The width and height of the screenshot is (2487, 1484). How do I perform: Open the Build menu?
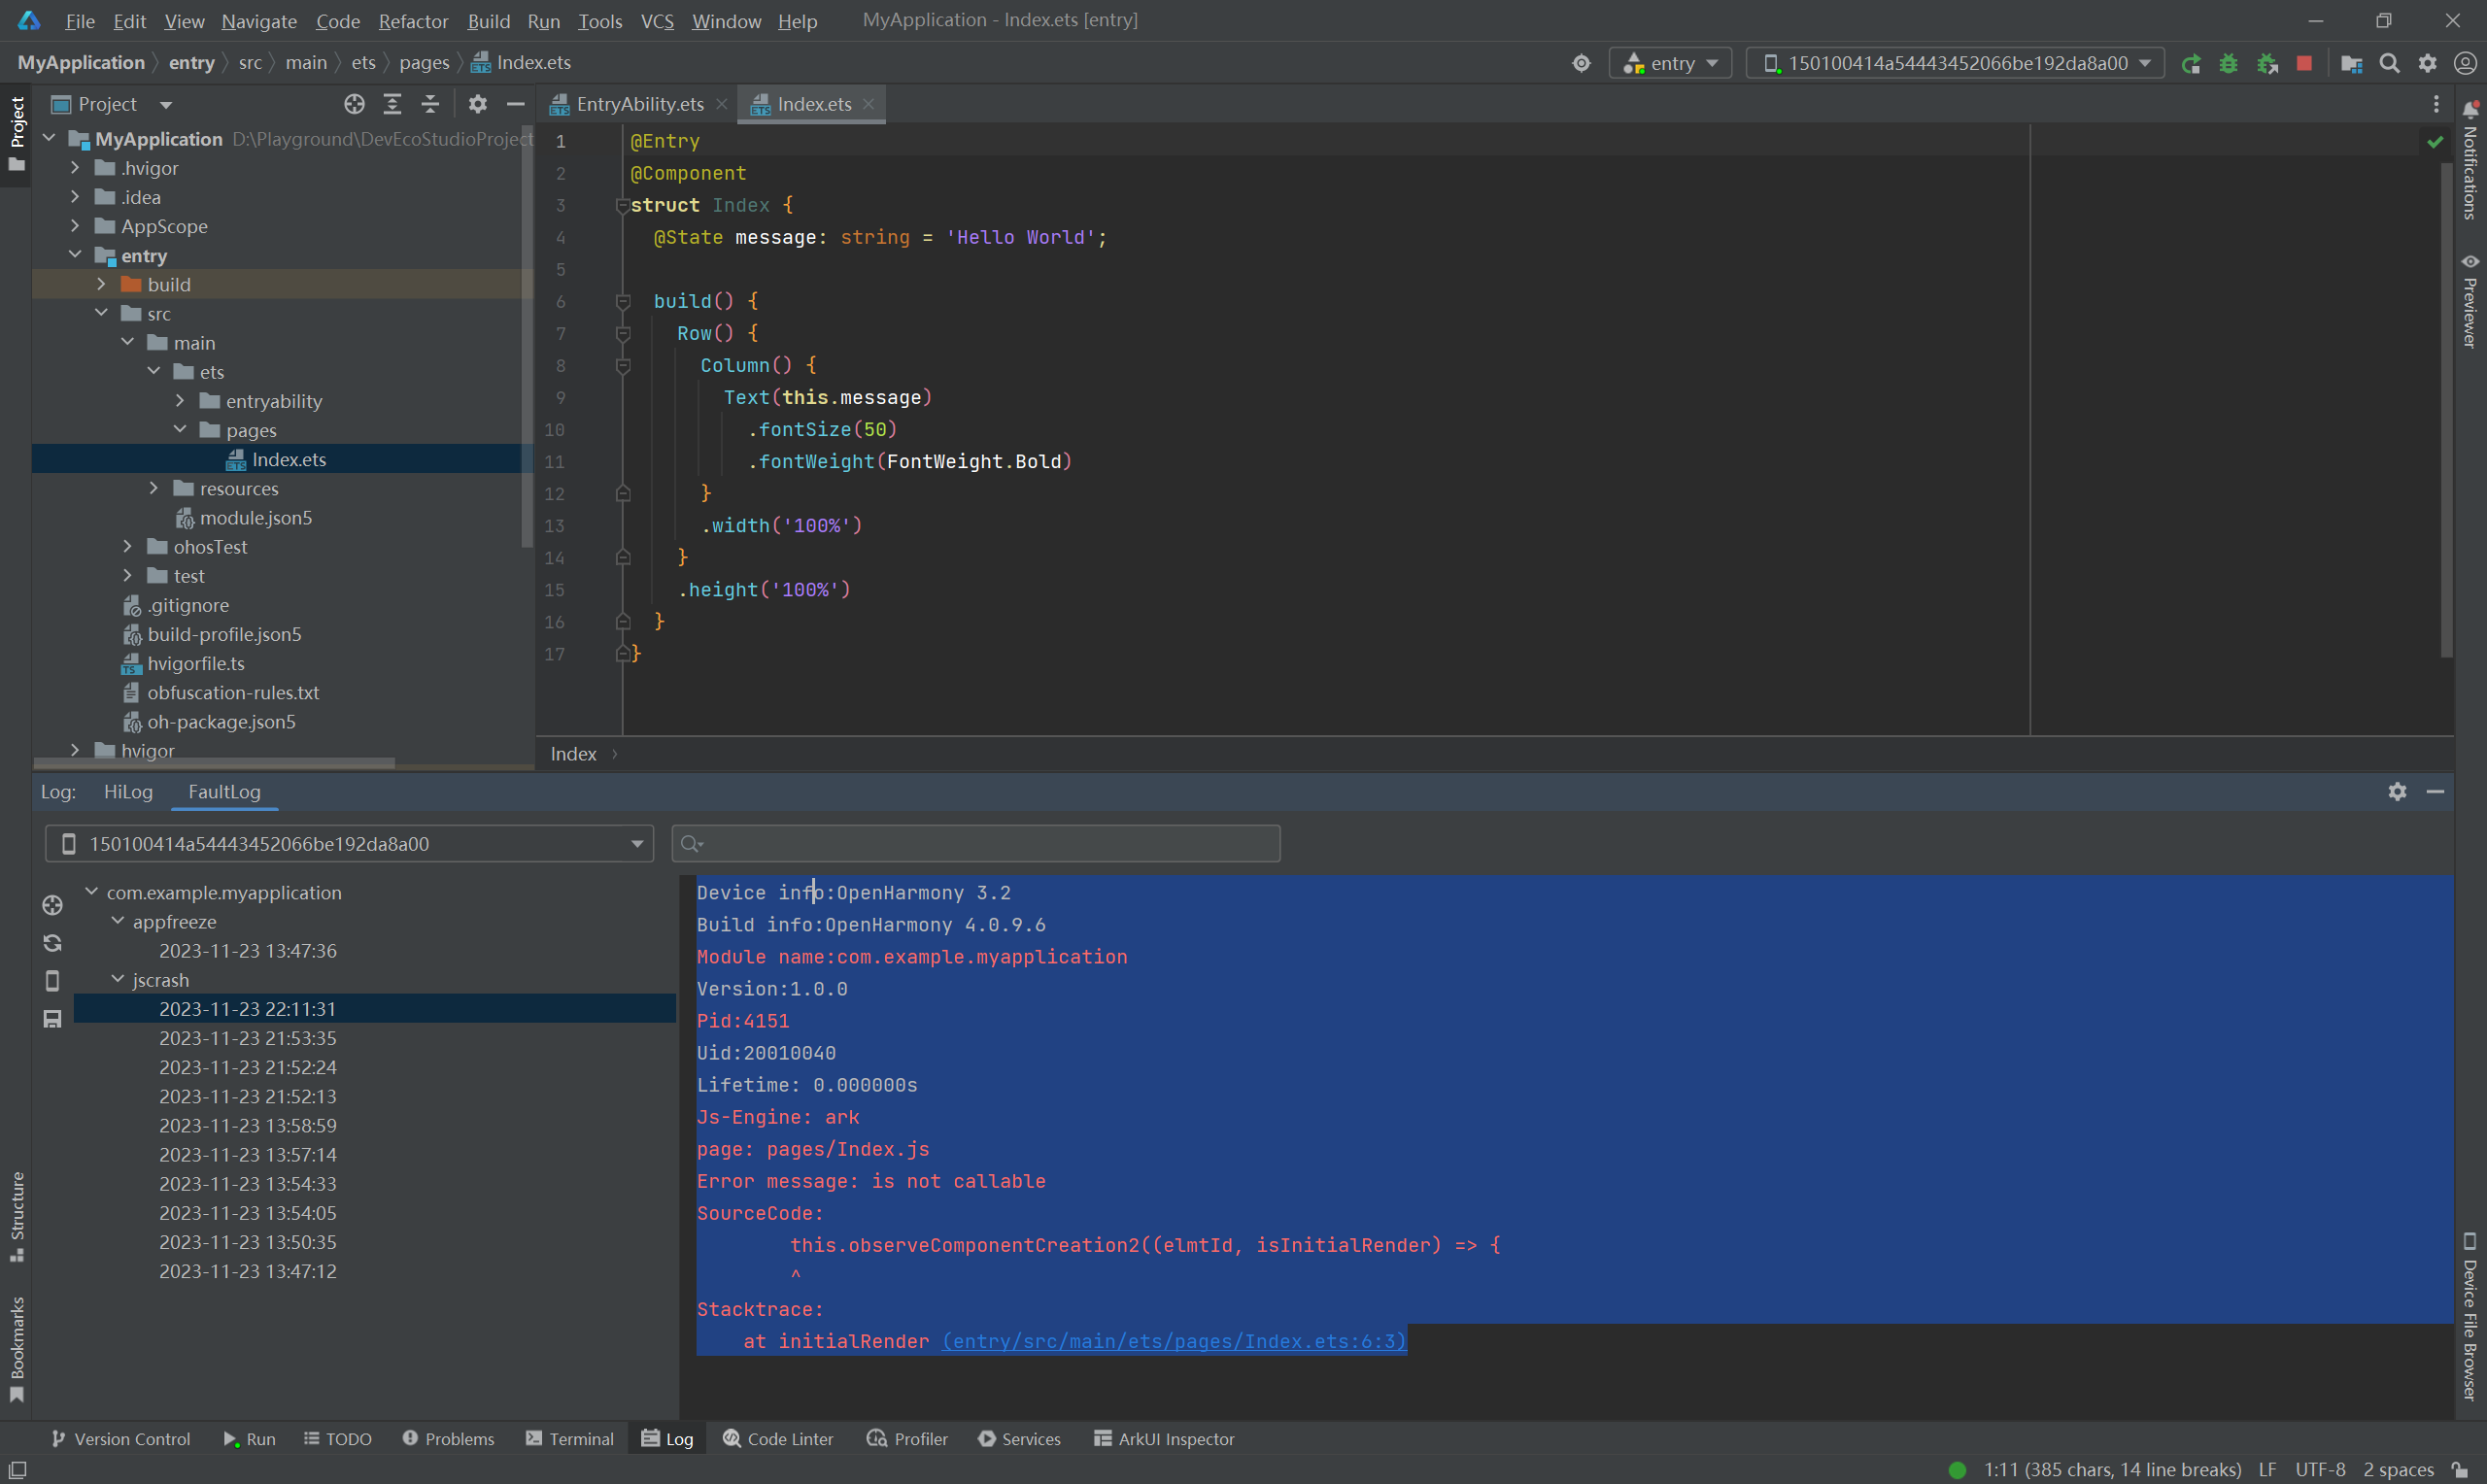pos(488,21)
